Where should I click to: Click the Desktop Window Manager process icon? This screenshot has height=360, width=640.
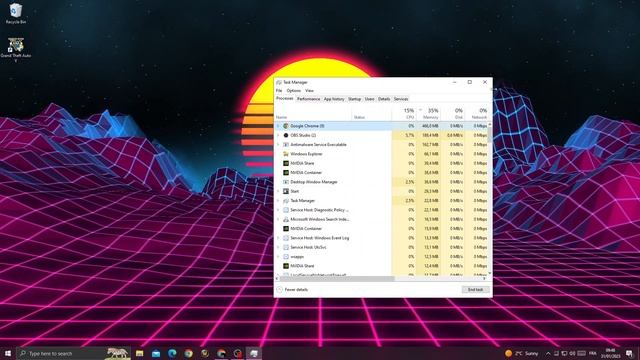286,182
